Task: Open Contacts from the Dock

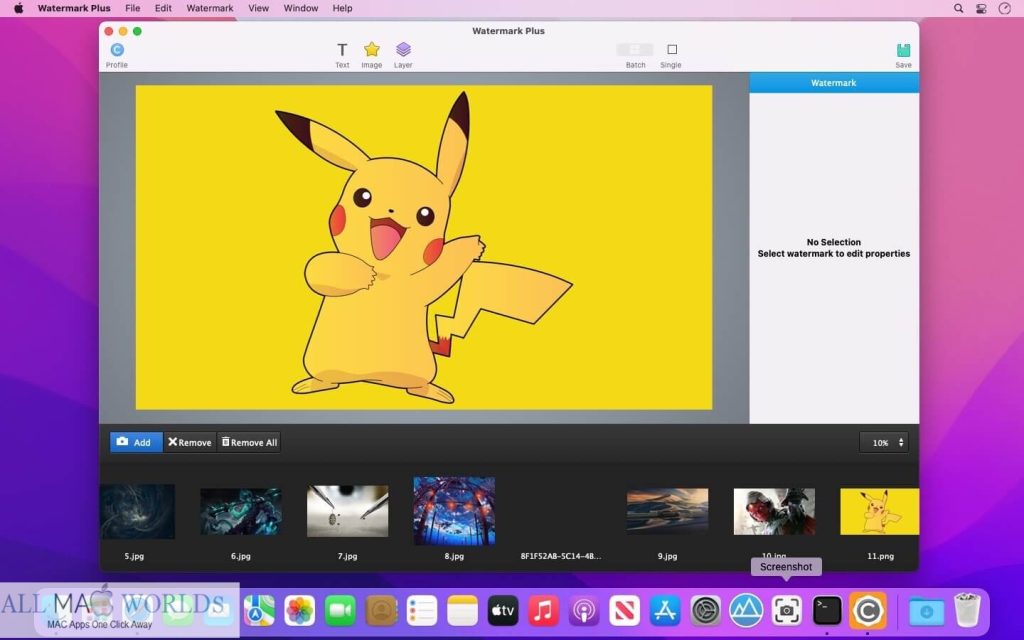Action: click(x=381, y=611)
